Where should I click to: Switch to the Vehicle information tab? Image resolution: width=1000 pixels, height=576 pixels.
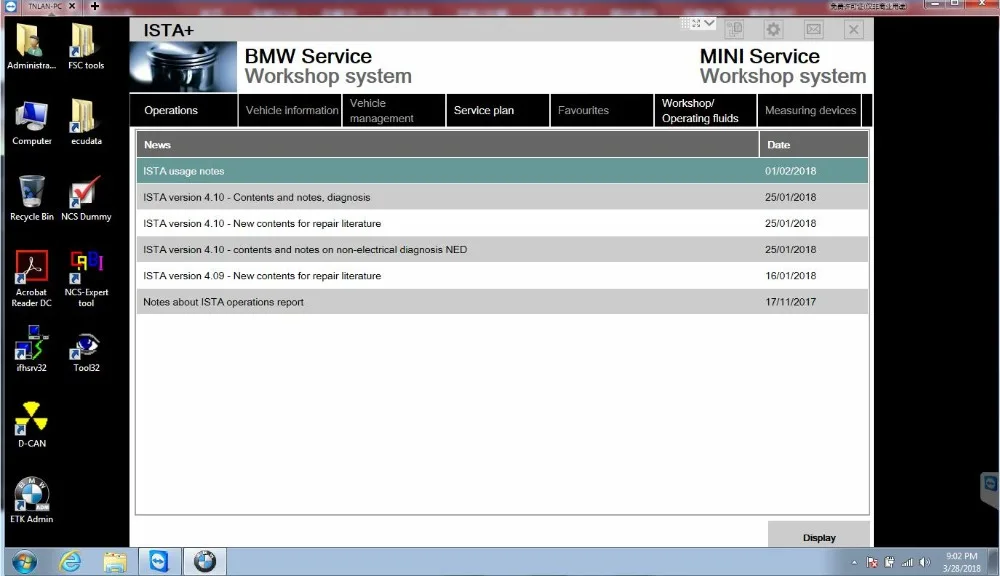(x=290, y=110)
